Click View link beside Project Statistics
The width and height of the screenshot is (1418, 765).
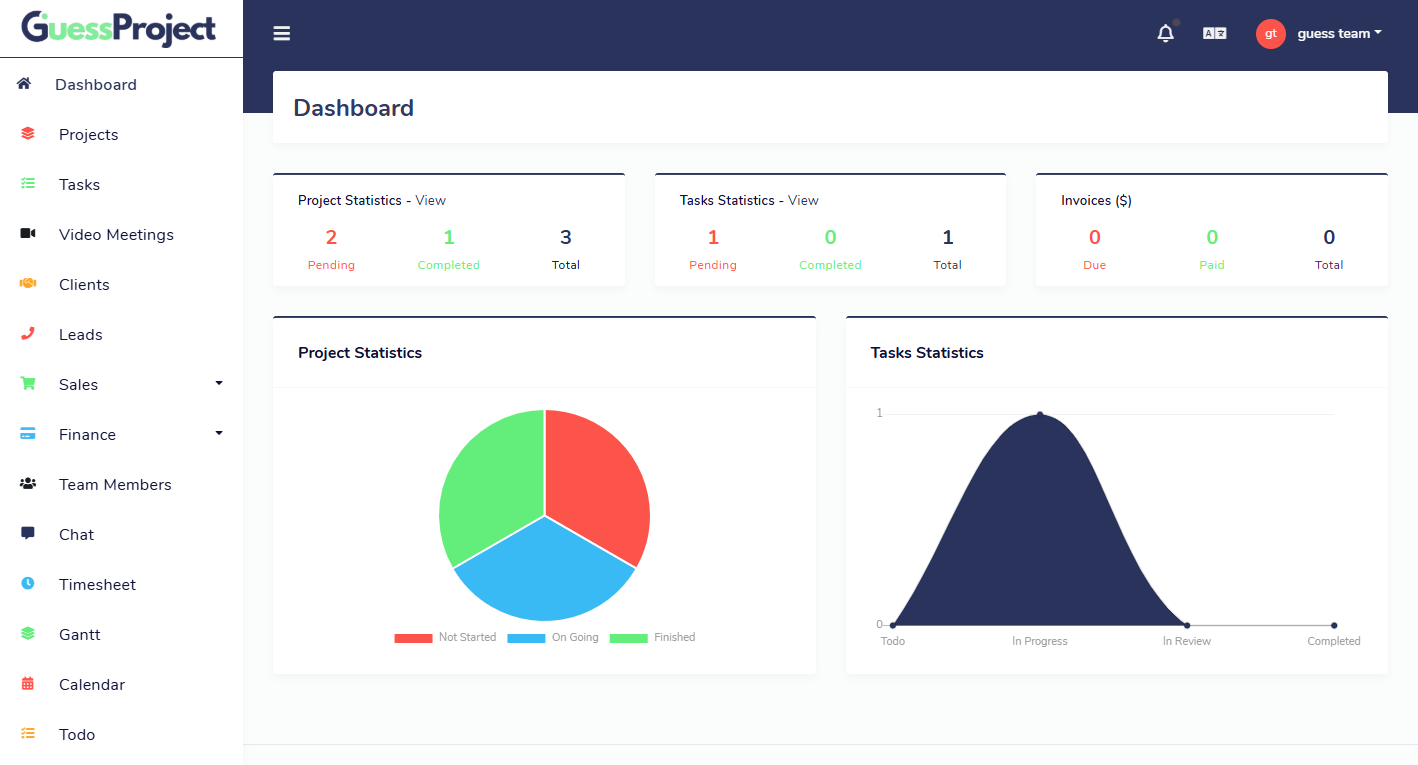click(x=431, y=200)
